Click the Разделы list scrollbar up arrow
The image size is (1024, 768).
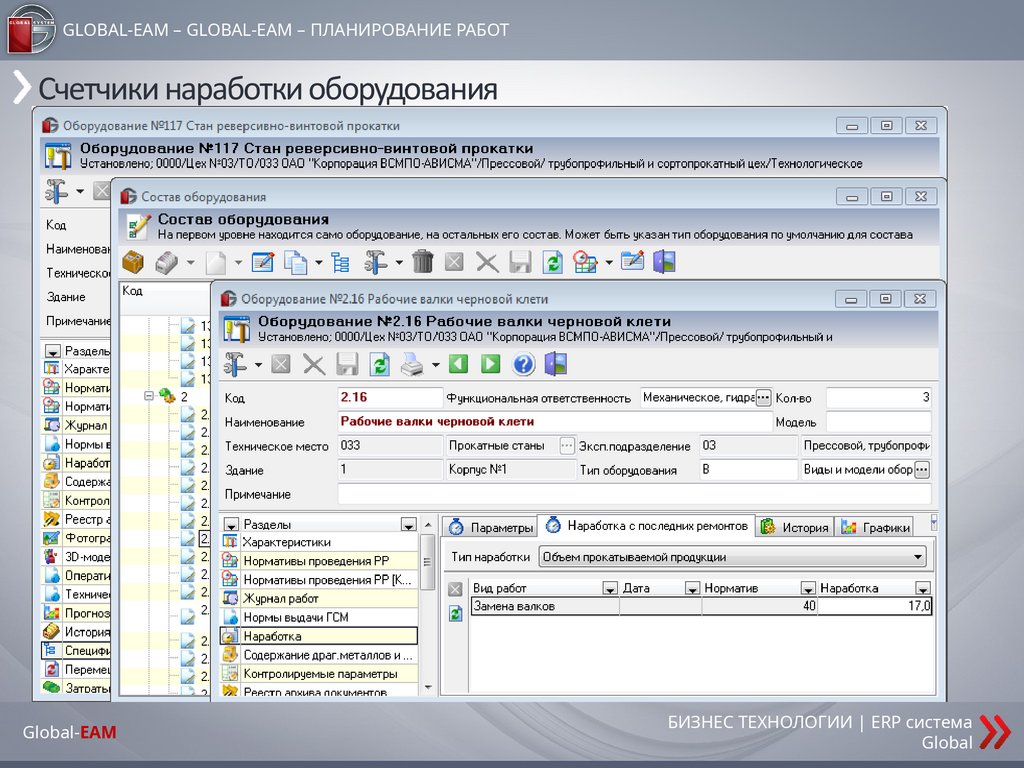click(x=428, y=525)
